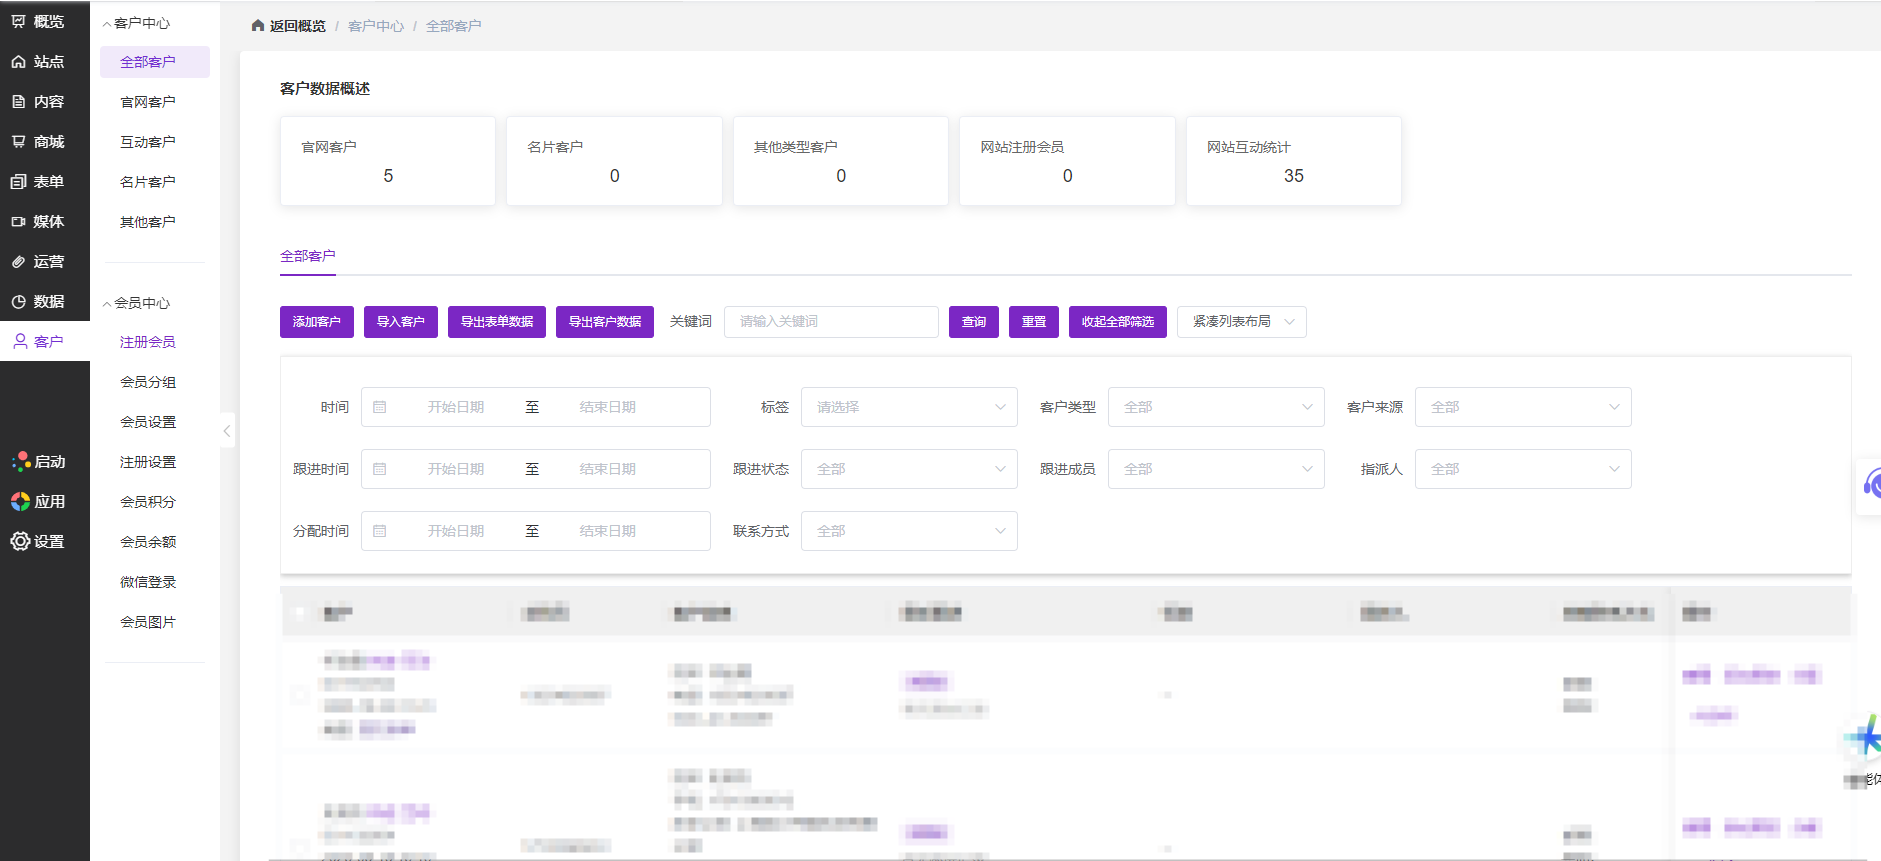Click the 概览 overview icon in sidebar
Screen dimensions: 1881x861
pyautogui.click(x=18, y=21)
